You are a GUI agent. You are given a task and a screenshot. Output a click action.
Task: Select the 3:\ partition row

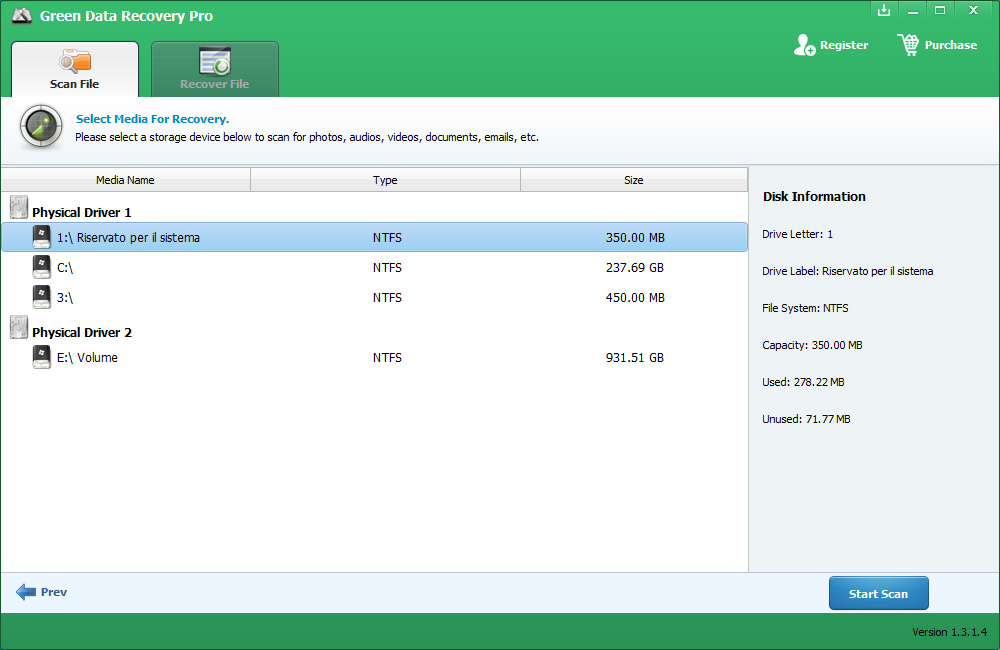[374, 297]
